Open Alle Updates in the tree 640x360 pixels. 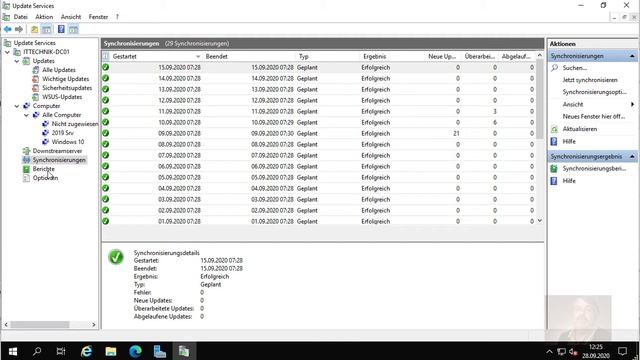click(x=58, y=70)
